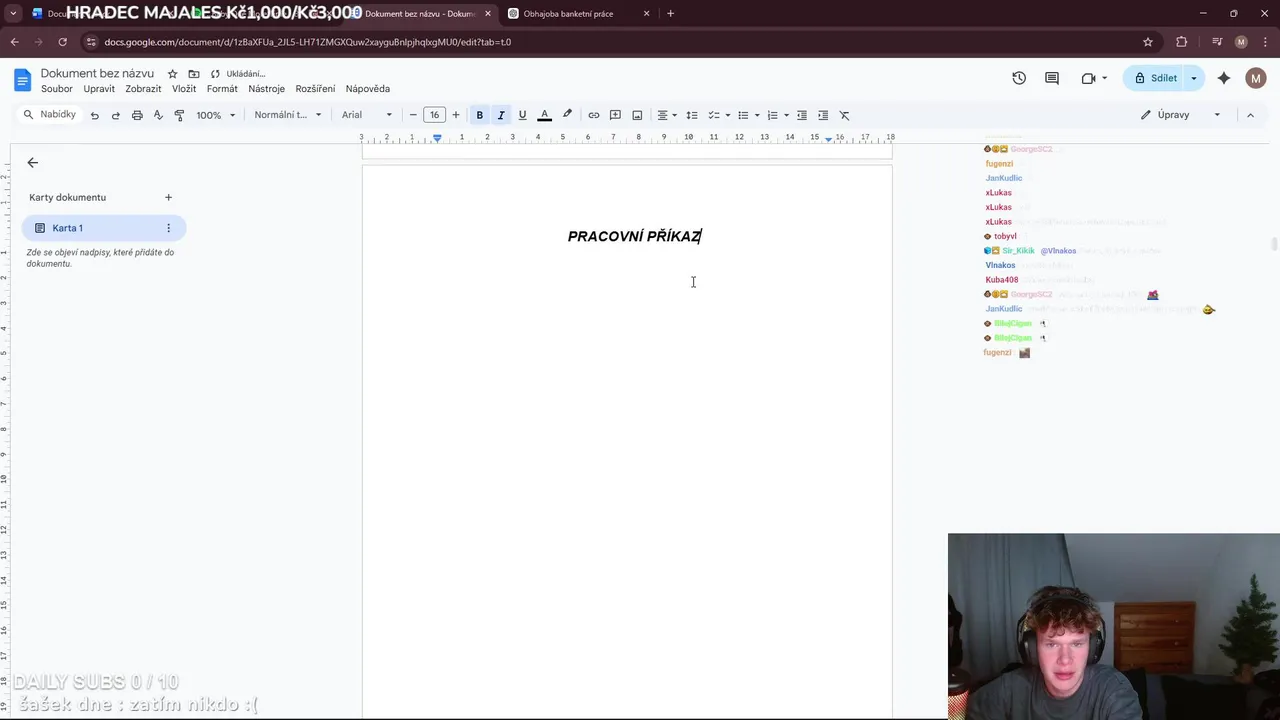Toggle italic formatting off

501,115
